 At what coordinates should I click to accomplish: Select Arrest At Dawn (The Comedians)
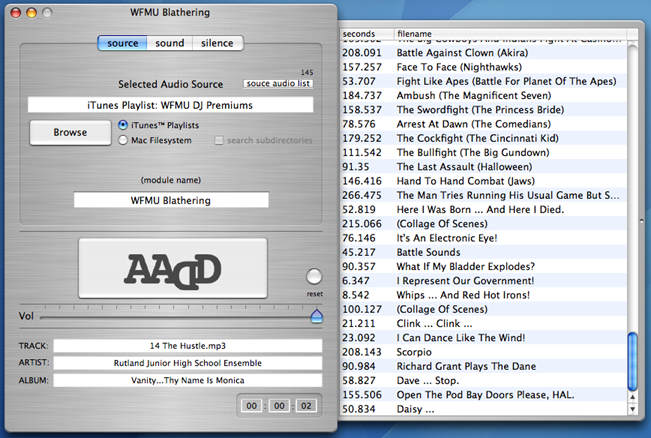483,124
